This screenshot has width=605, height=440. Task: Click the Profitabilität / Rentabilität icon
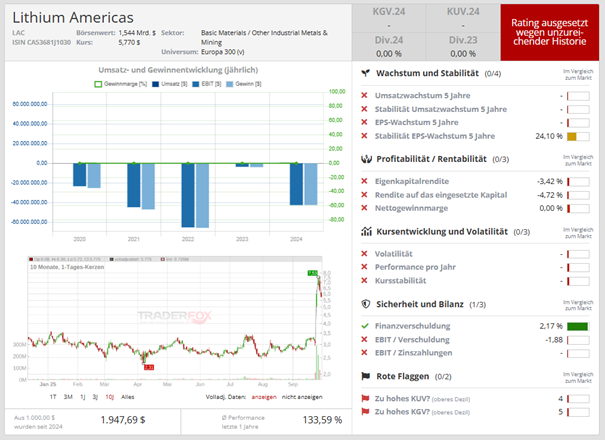pos(366,159)
